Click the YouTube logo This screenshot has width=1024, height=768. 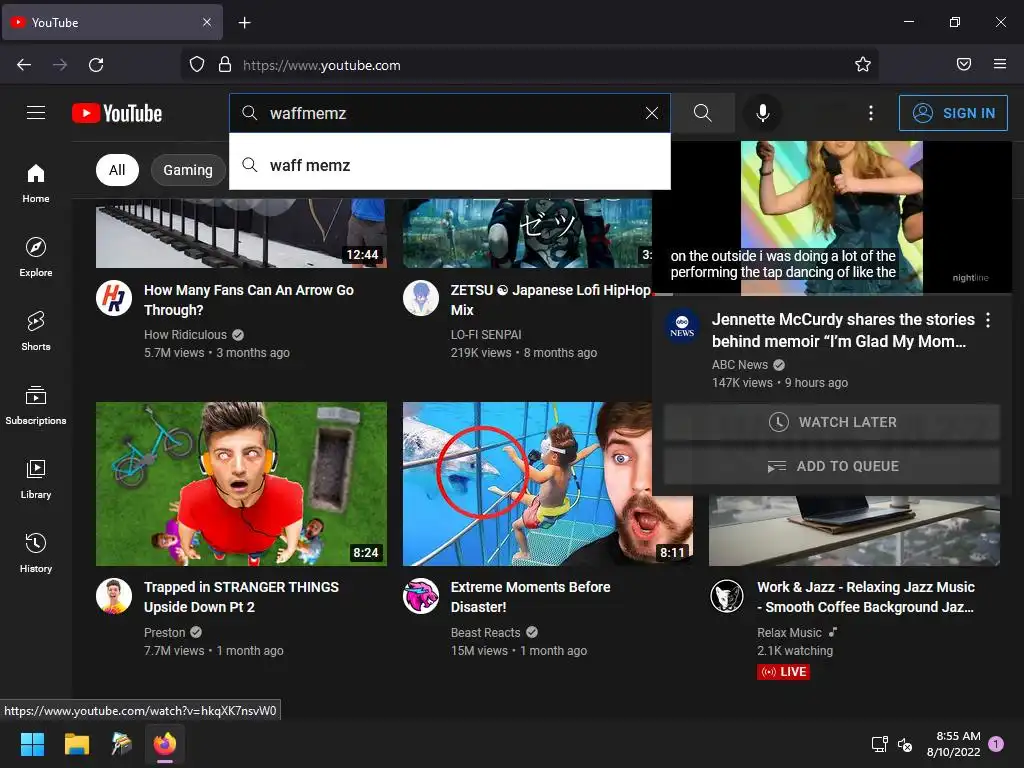point(117,113)
